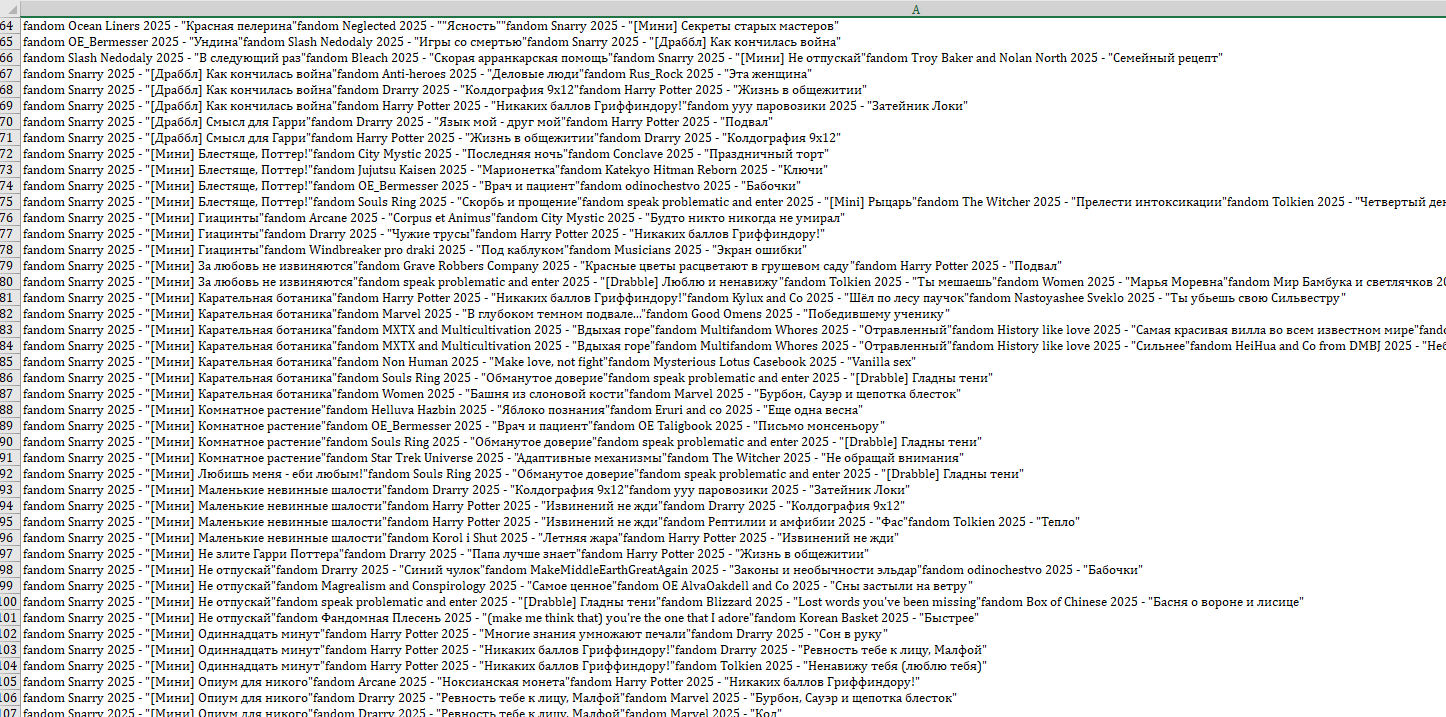1446x717 pixels.
Task: Select the cell with "Corpus et Animus"
Action: (732, 218)
